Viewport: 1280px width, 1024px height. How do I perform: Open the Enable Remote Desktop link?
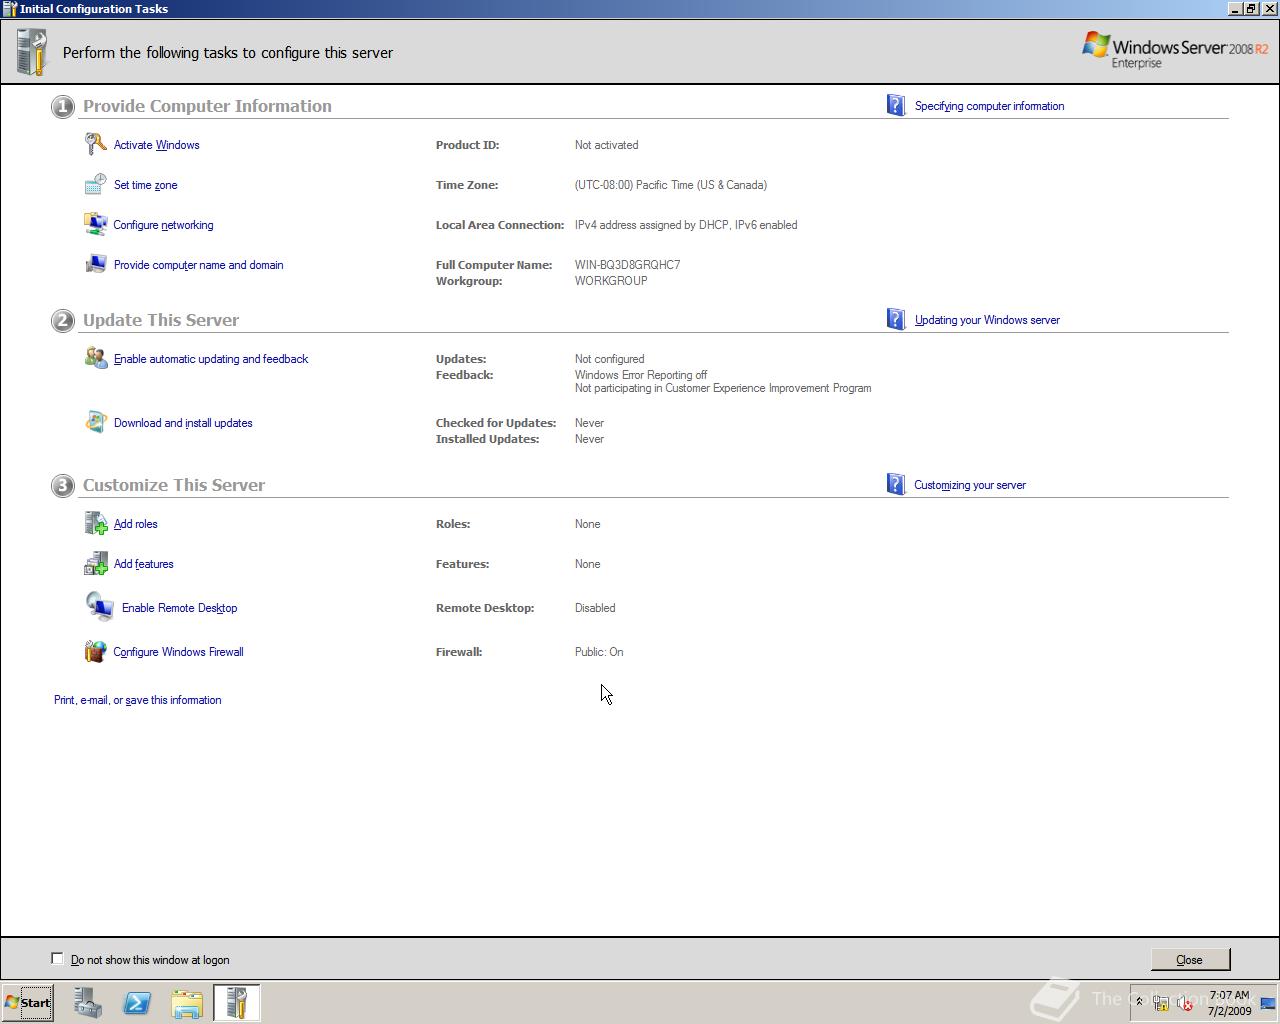pyautogui.click(x=180, y=608)
